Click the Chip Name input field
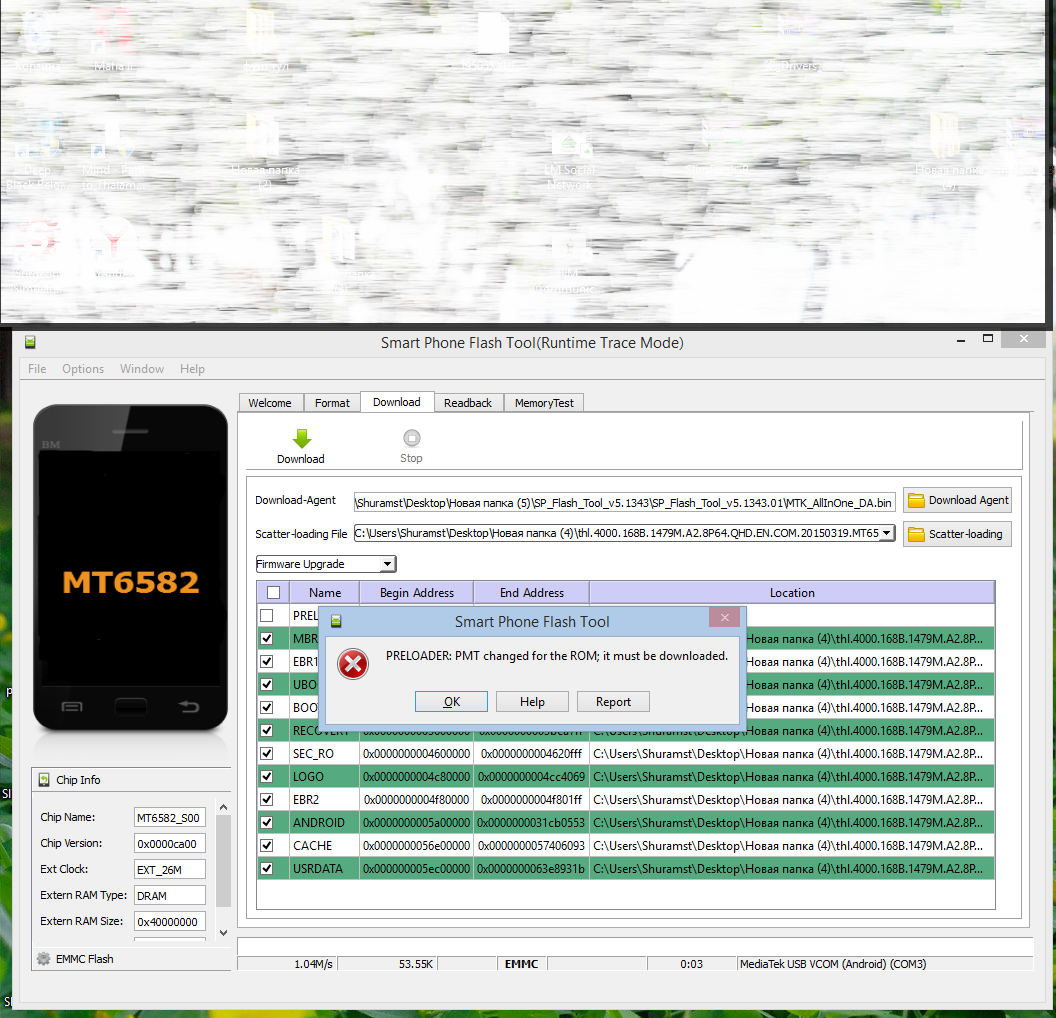This screenshot has height=1018, width=1056. click(170, 818)
